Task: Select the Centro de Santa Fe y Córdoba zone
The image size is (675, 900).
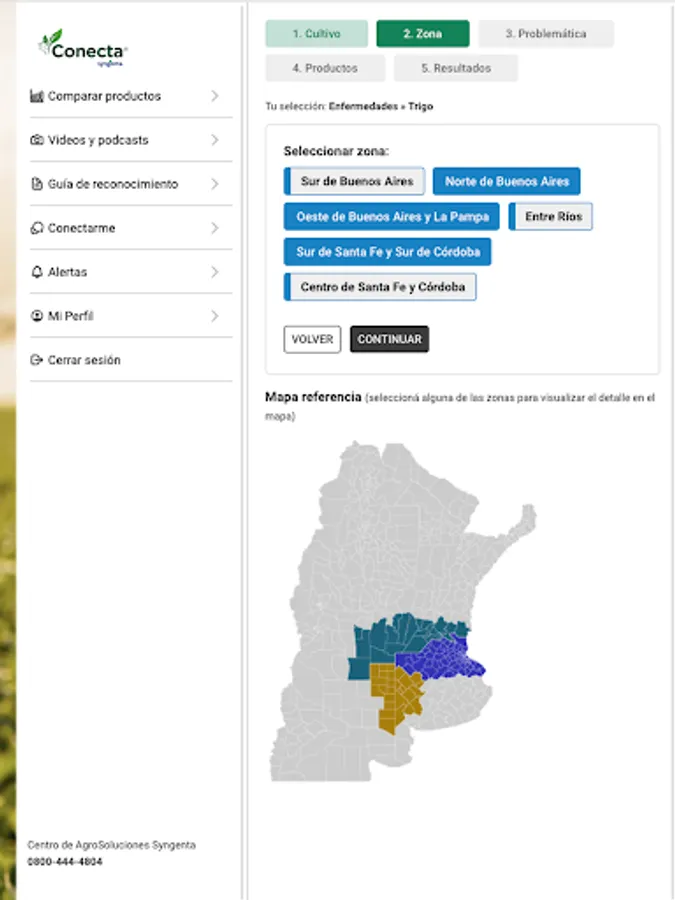Action: point(380,287)
